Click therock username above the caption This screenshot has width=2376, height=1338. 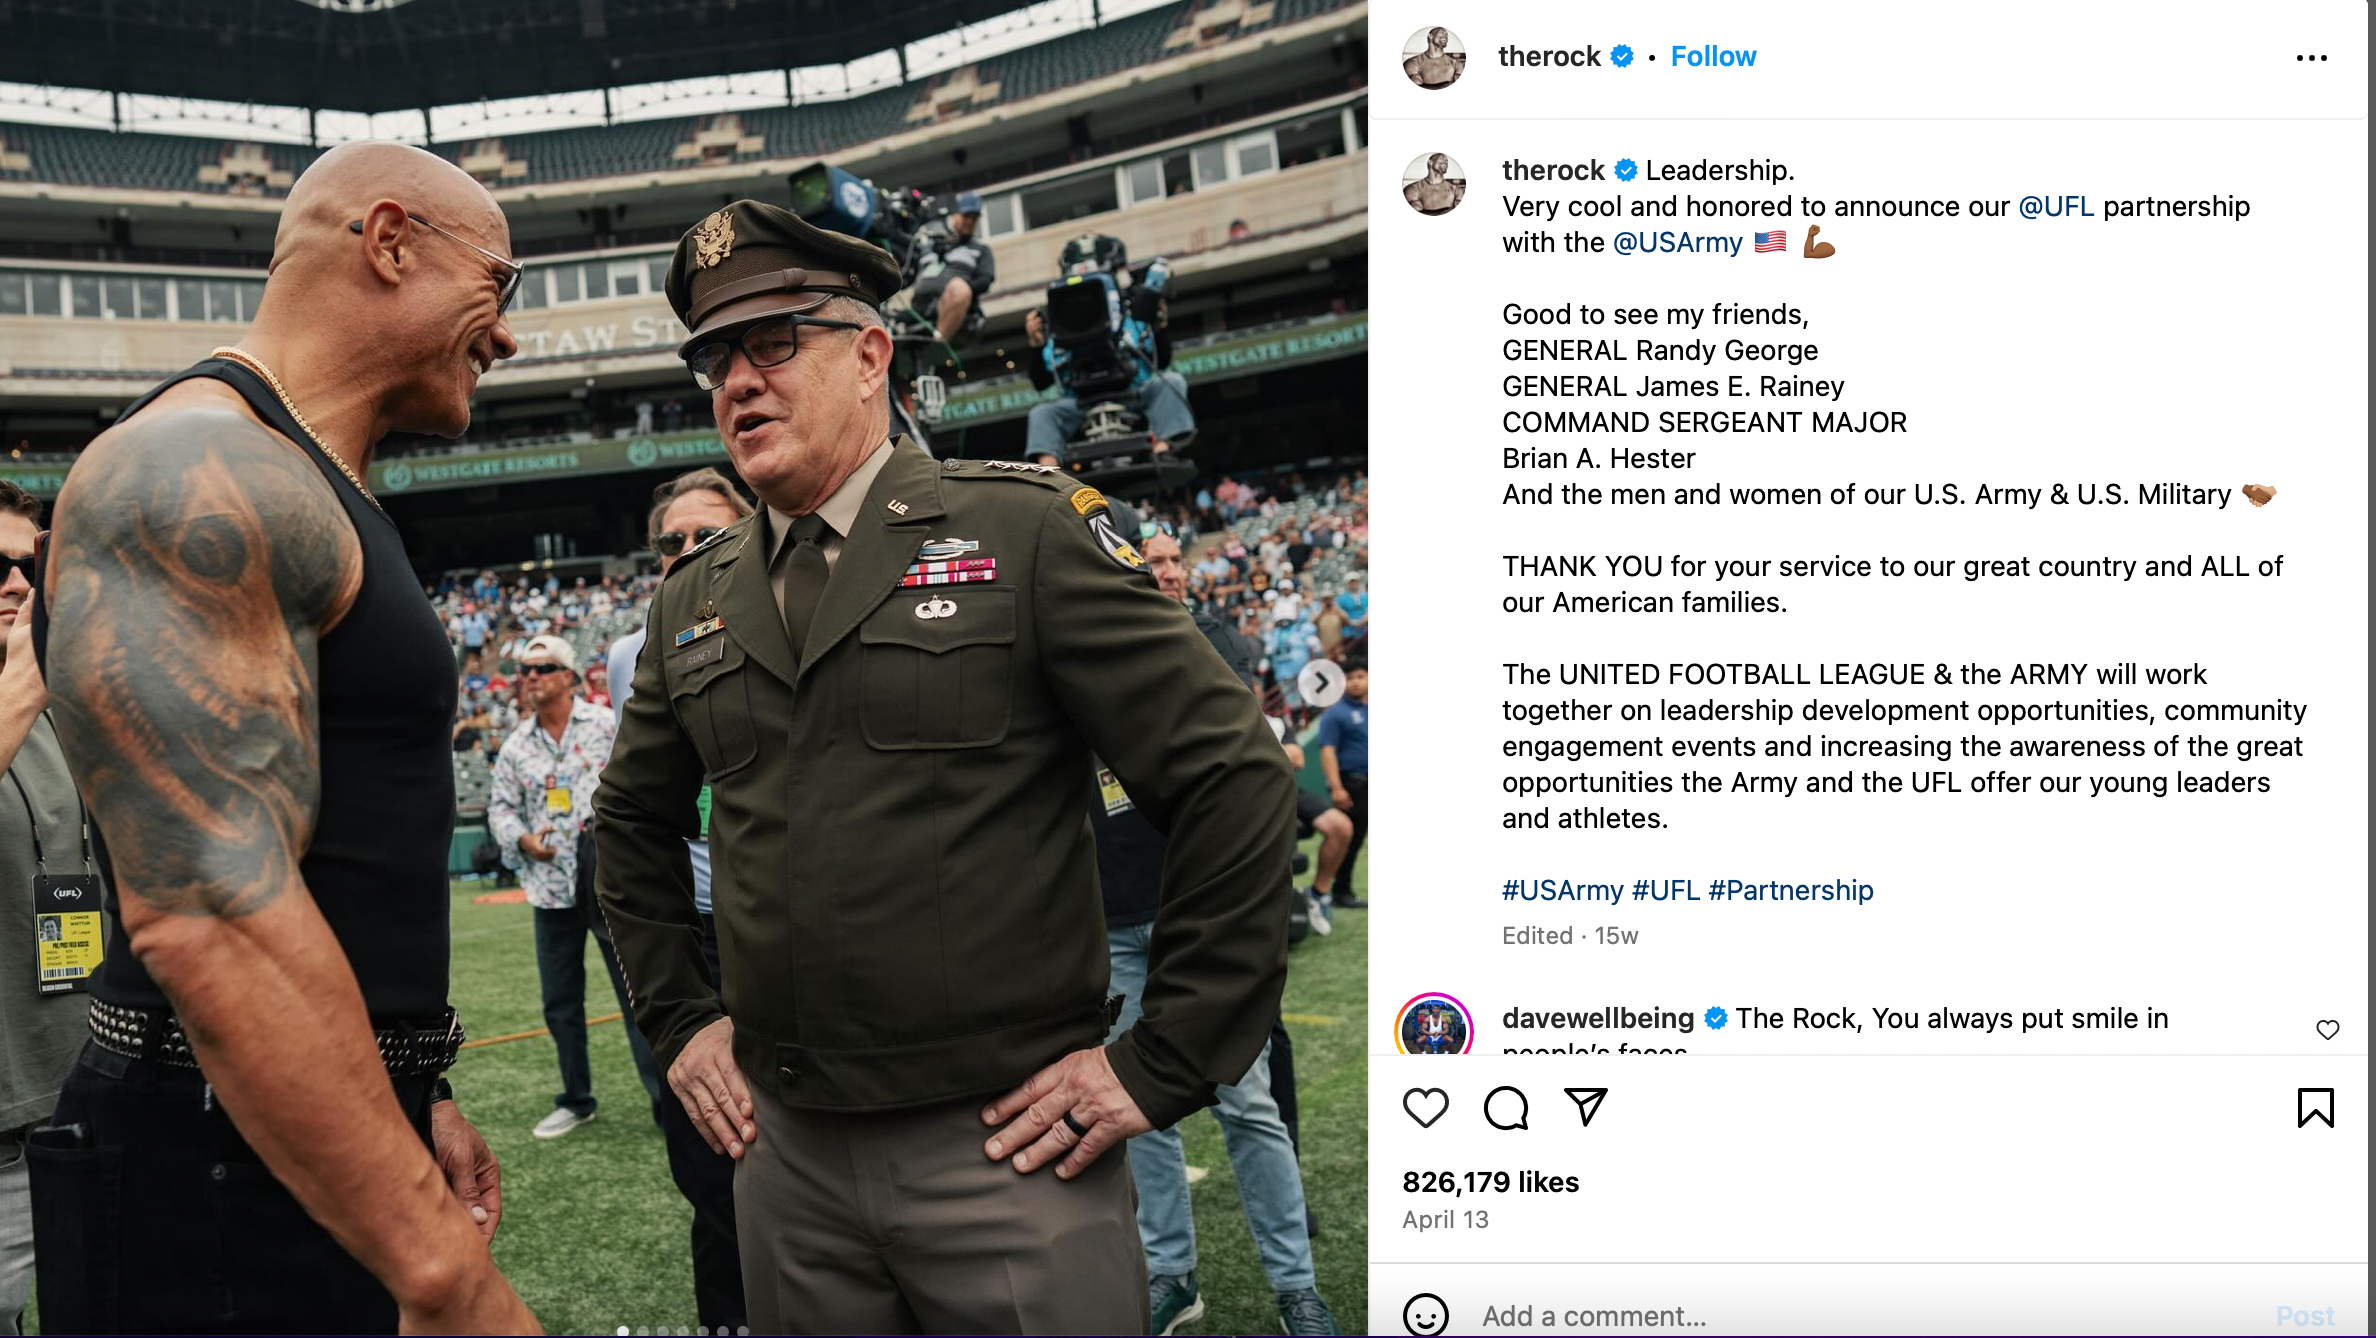(1554, 170)
